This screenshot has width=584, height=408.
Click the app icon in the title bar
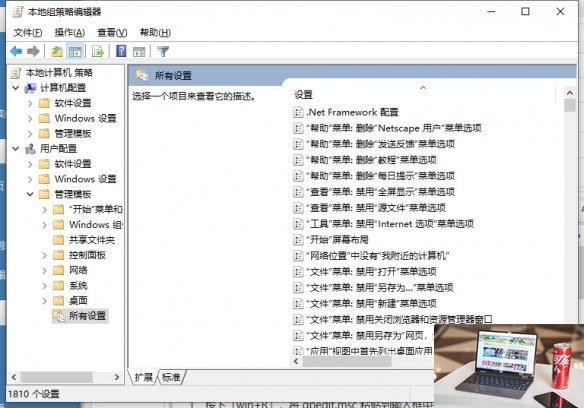coord(17,12)
